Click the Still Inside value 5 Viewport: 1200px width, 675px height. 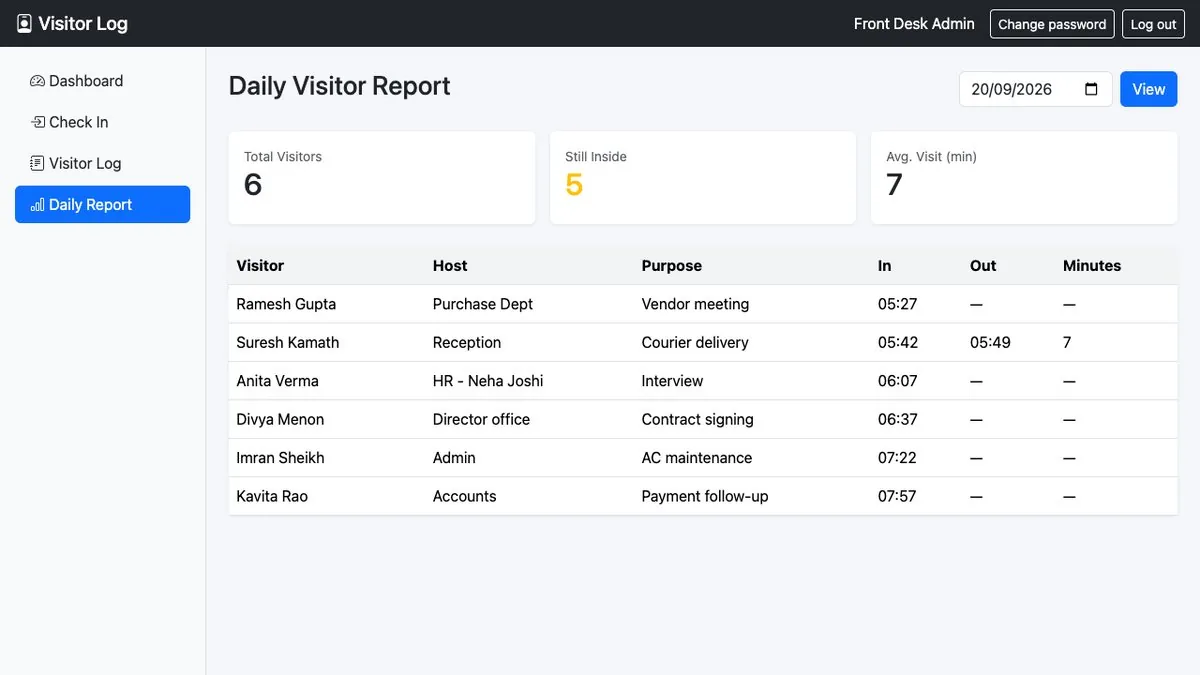click(x=574, y=184)
